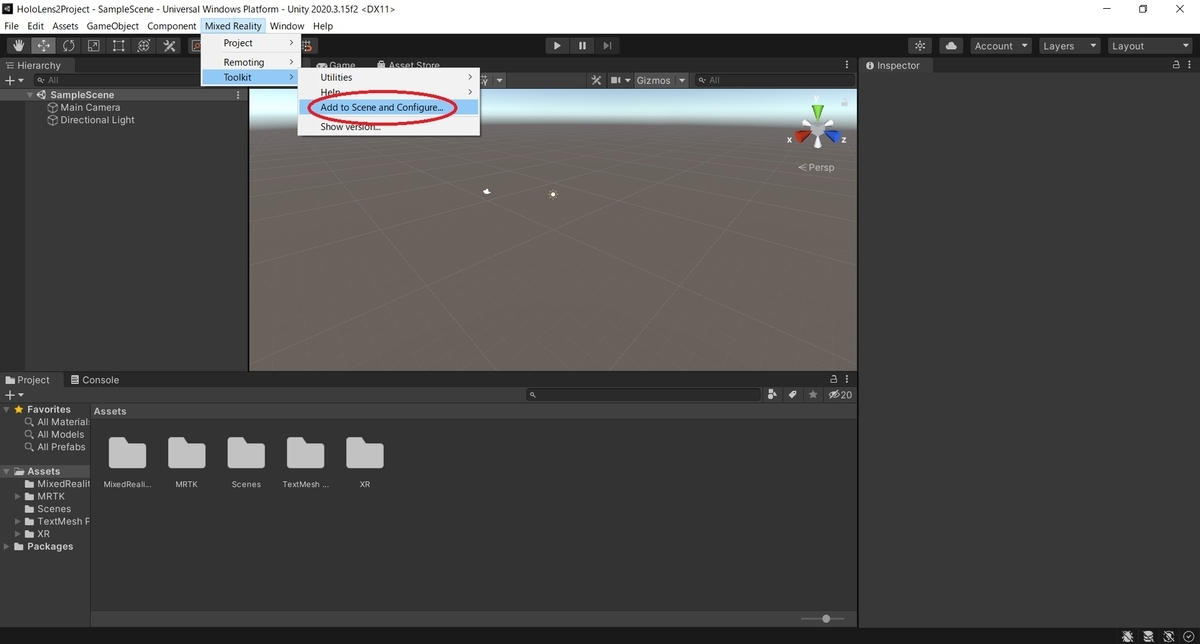Select the Scale tool
Screen dimensions: 1200x644
coord(94,46)
